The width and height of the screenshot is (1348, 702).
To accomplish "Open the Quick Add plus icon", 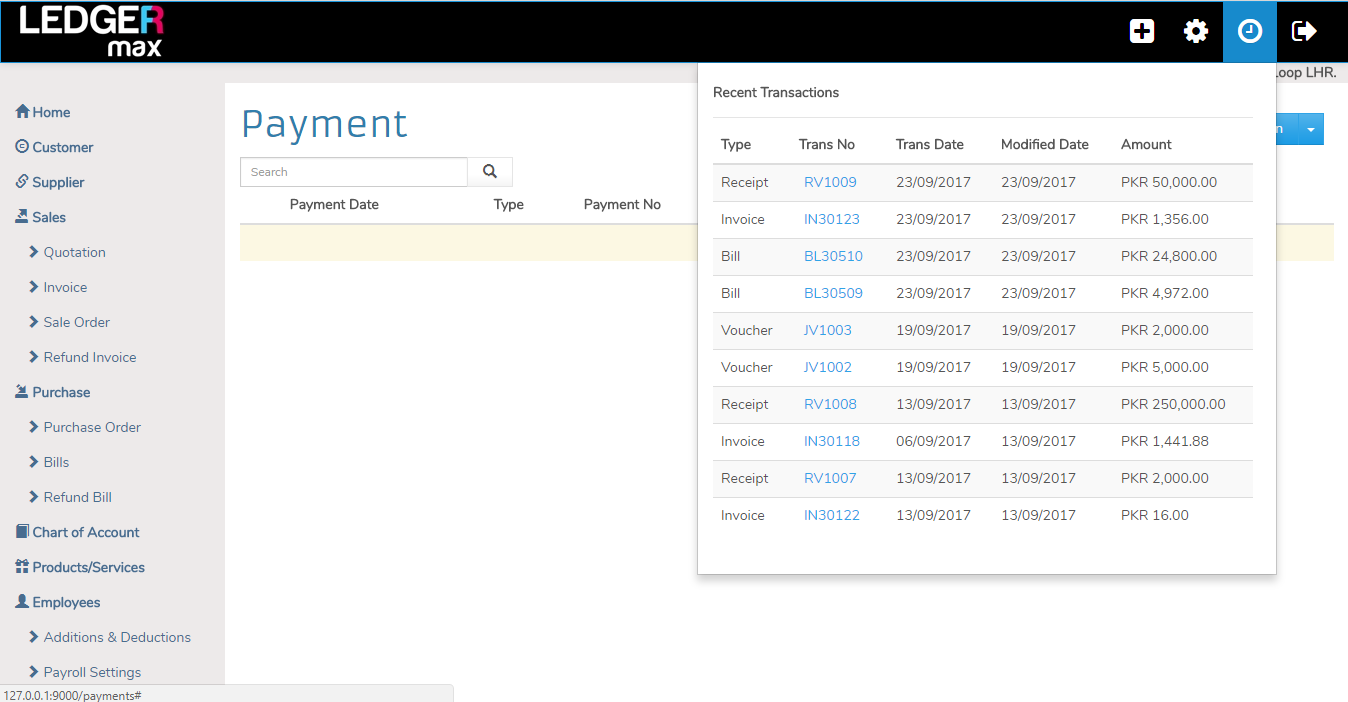I will tap(1141, 31).
